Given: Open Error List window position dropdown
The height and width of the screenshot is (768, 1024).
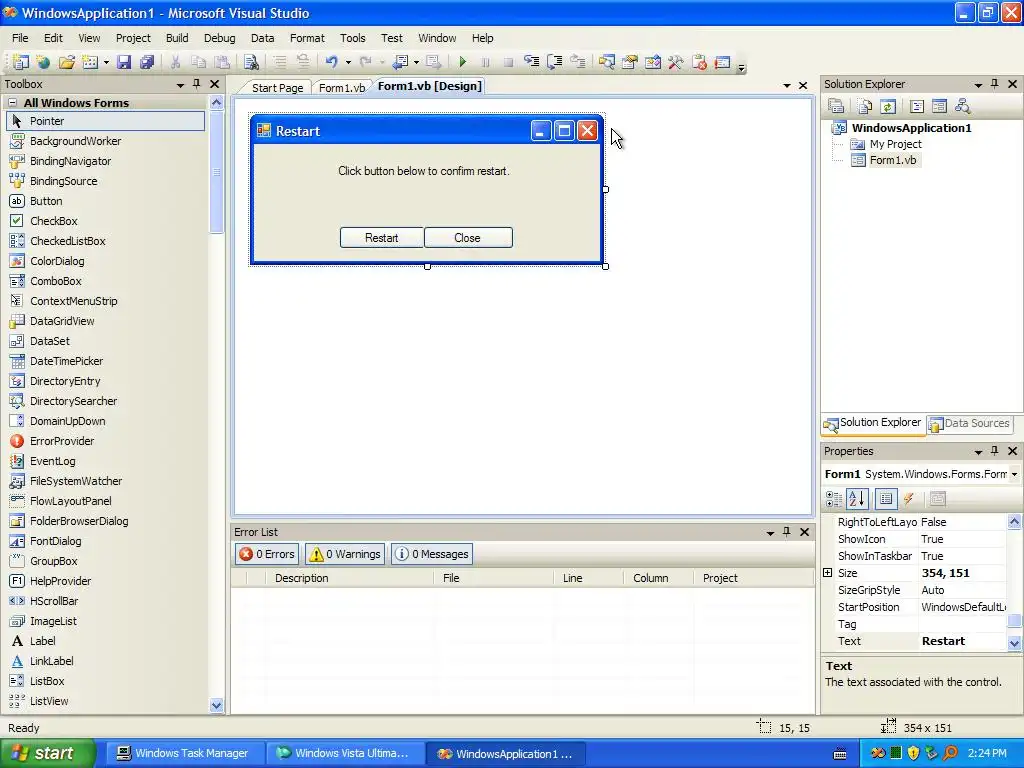Looking at the screenshot, I should (771, 533).
